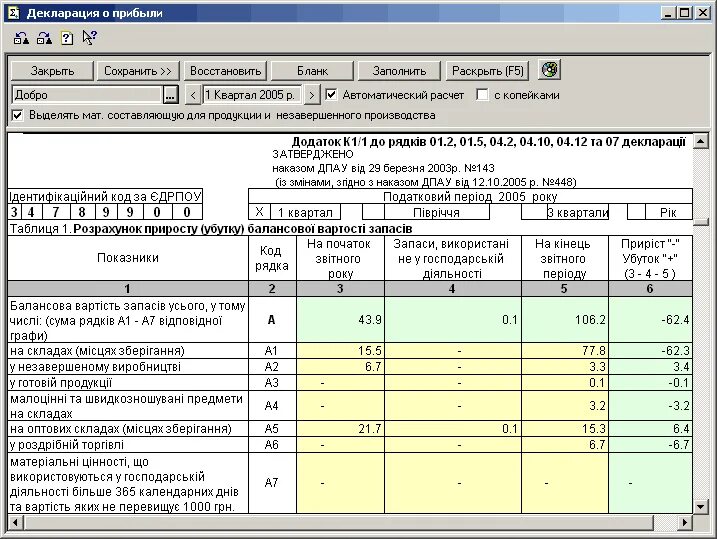
Task: Click the horizontal scrollbar left arrow
Action: [x=16, y=522]
